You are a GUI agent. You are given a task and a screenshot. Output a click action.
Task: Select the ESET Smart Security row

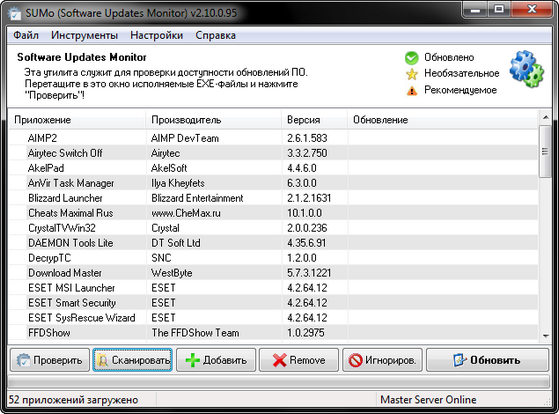click(x=273, y=303)
